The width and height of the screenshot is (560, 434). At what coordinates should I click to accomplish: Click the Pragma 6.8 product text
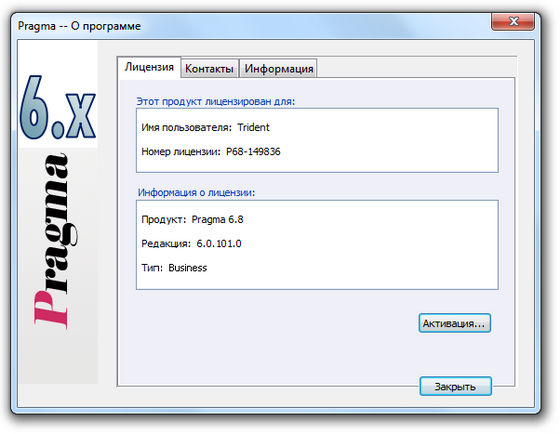point(217,219)
